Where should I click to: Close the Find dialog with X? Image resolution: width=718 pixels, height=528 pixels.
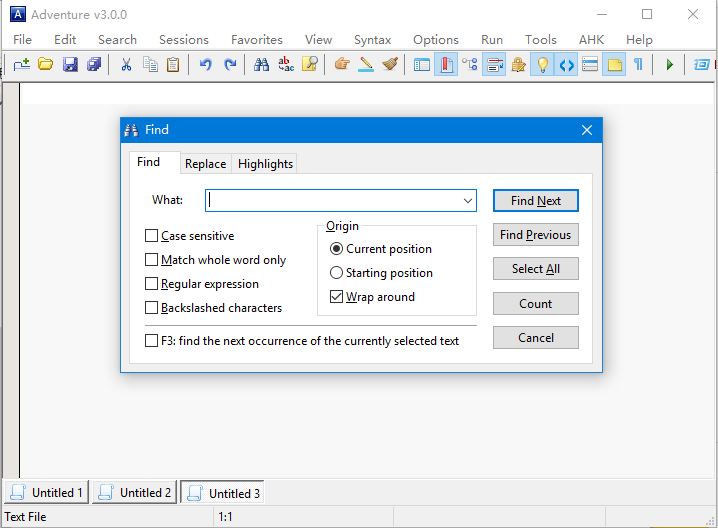(x=587, y=130)
